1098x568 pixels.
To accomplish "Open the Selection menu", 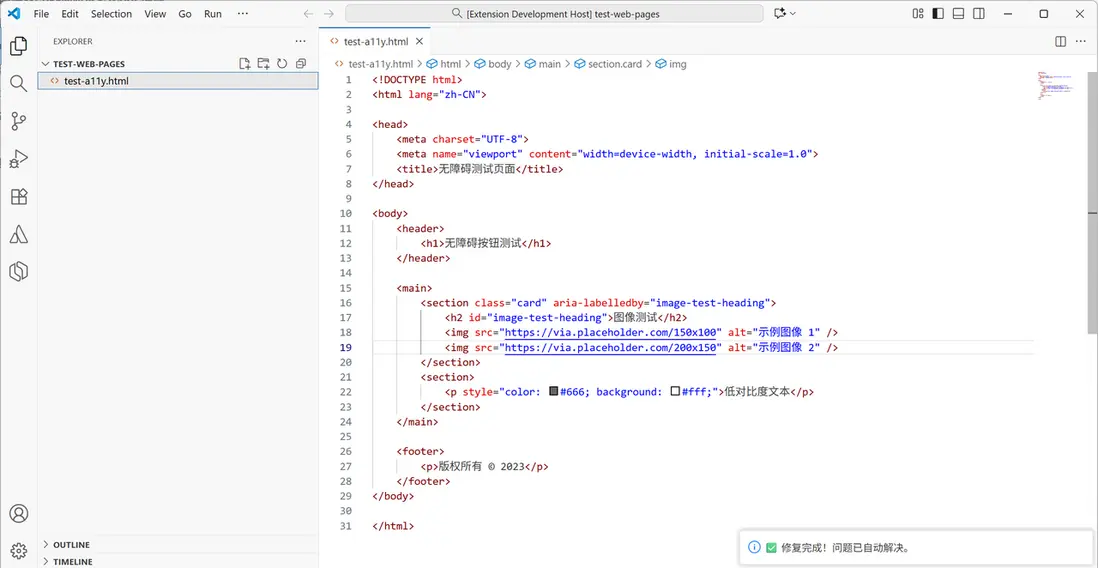I will [111, 14].
